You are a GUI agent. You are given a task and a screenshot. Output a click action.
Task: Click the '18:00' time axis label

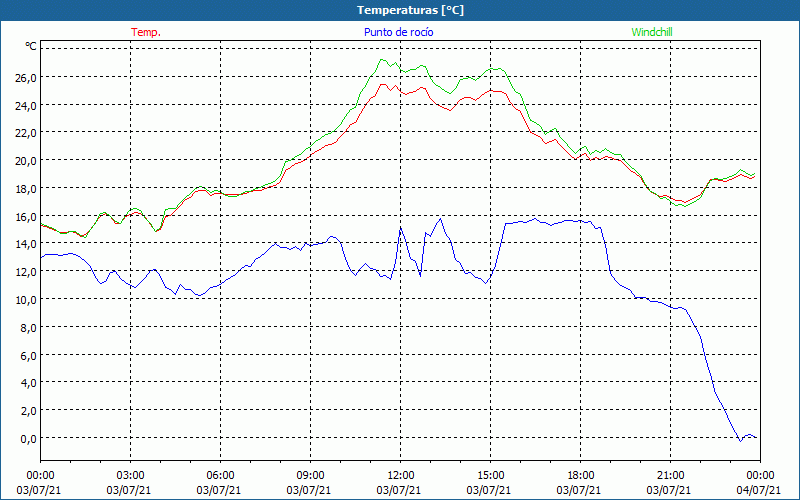[x=580, y=476]
